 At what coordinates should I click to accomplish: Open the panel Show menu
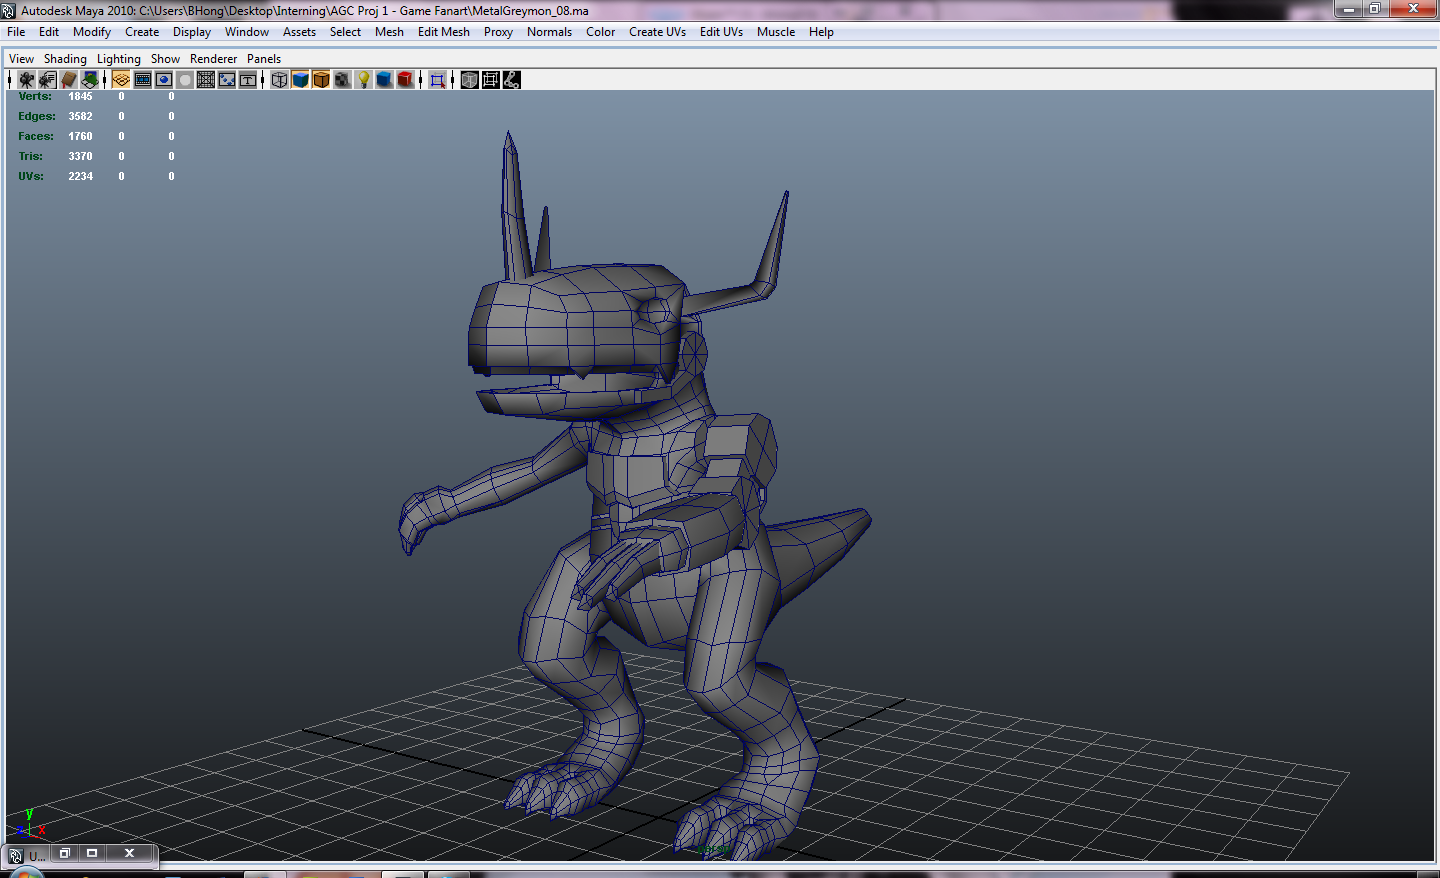tap(165, 59)
